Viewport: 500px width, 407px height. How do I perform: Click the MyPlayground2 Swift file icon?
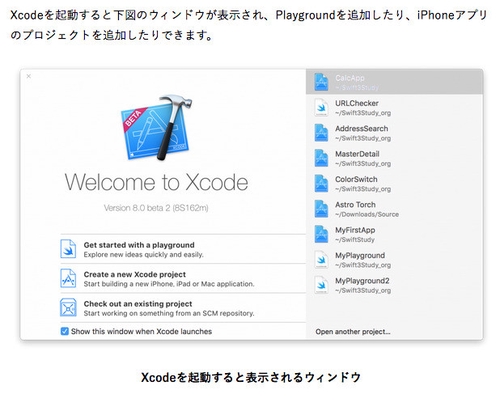[321, 285]
